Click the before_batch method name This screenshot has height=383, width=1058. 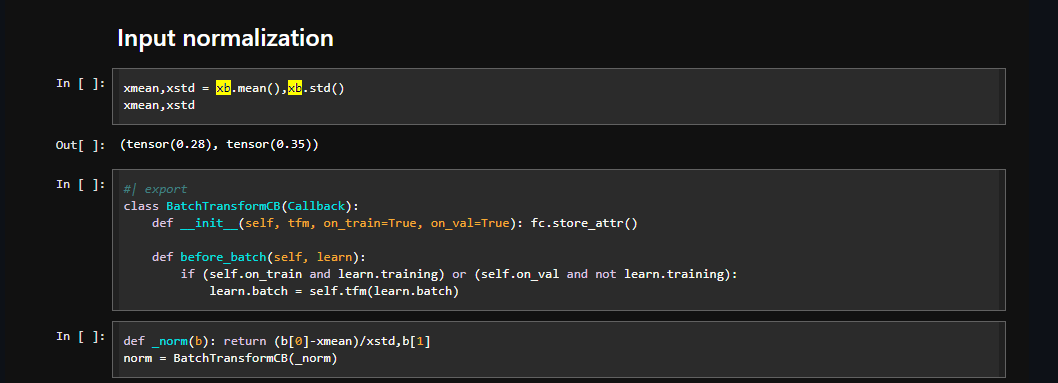coord(223,258)
